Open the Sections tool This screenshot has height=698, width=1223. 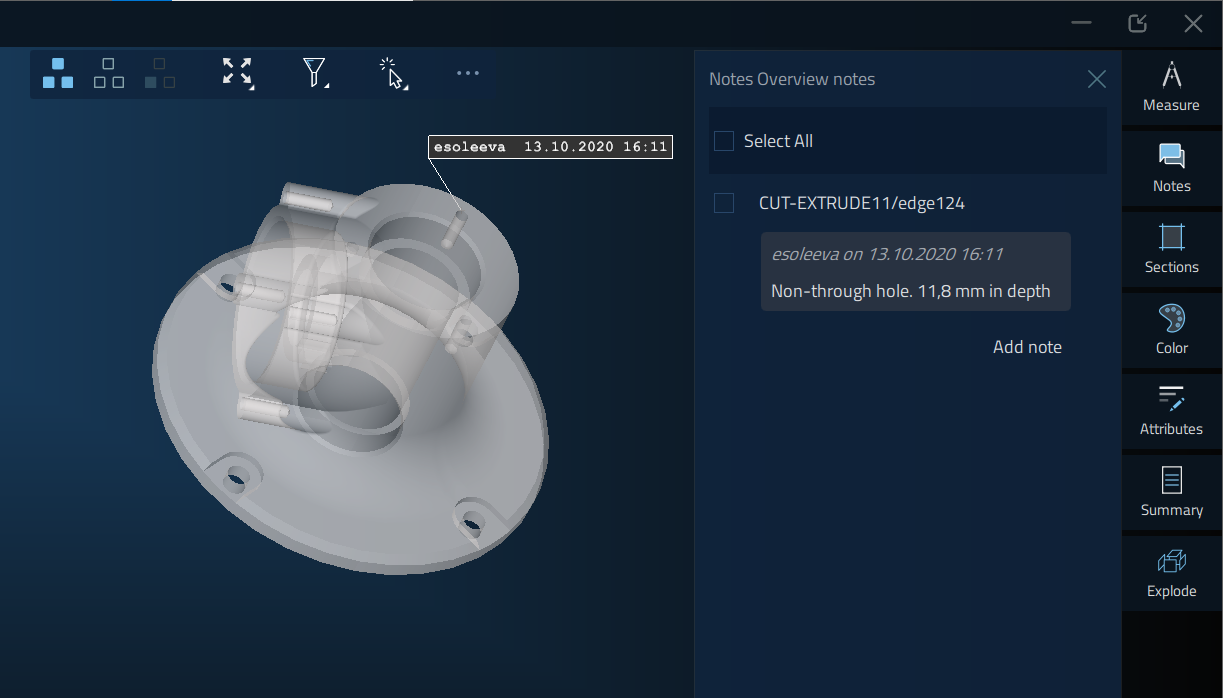[x=1171, y=249]
